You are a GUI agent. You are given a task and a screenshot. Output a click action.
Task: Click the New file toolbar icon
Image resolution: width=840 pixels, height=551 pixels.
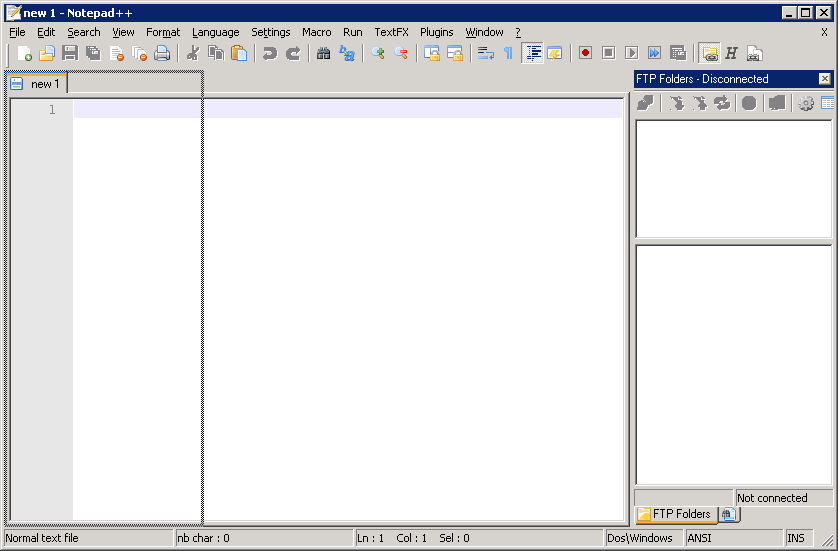tap(25, 53)
